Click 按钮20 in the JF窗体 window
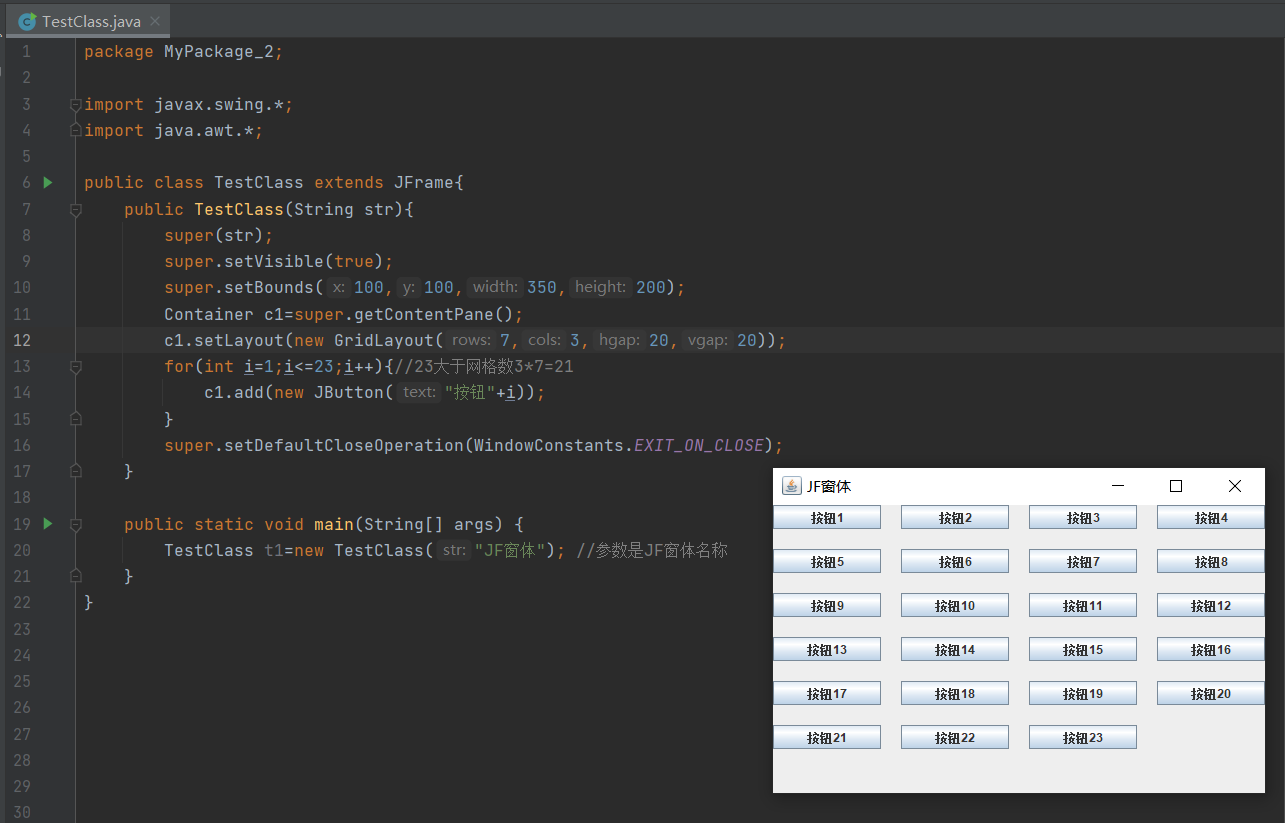The height and width of the screenshot is (823, 1285). [1211, 693]
